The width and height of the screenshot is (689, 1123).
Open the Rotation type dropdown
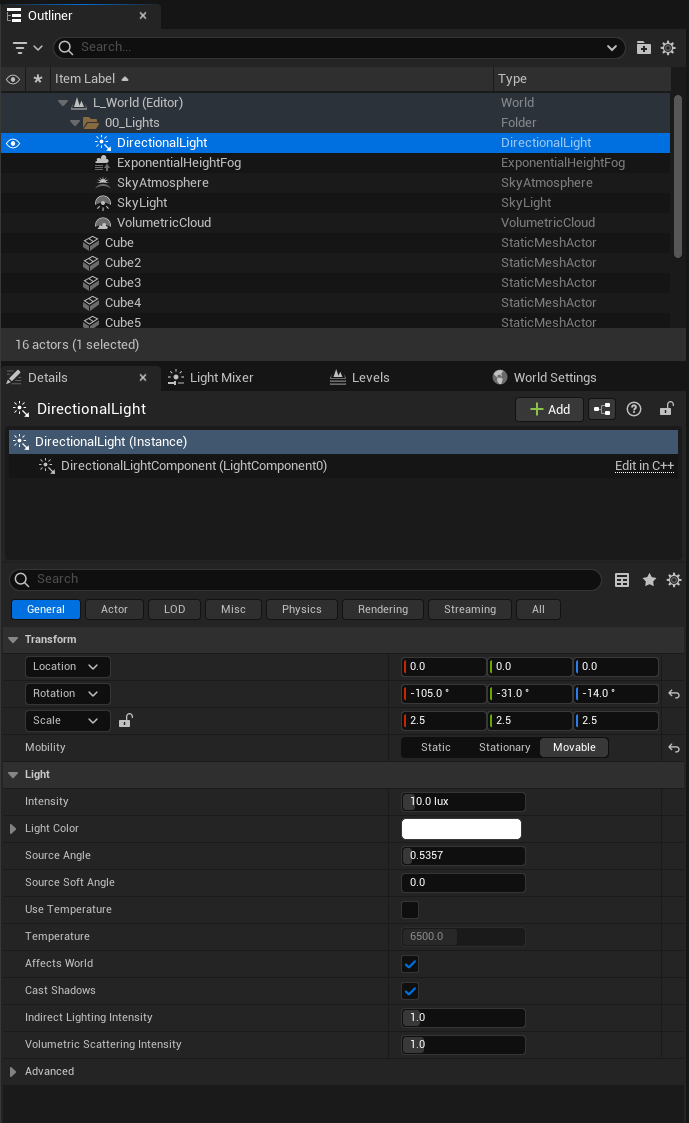(x=67, y=693)
